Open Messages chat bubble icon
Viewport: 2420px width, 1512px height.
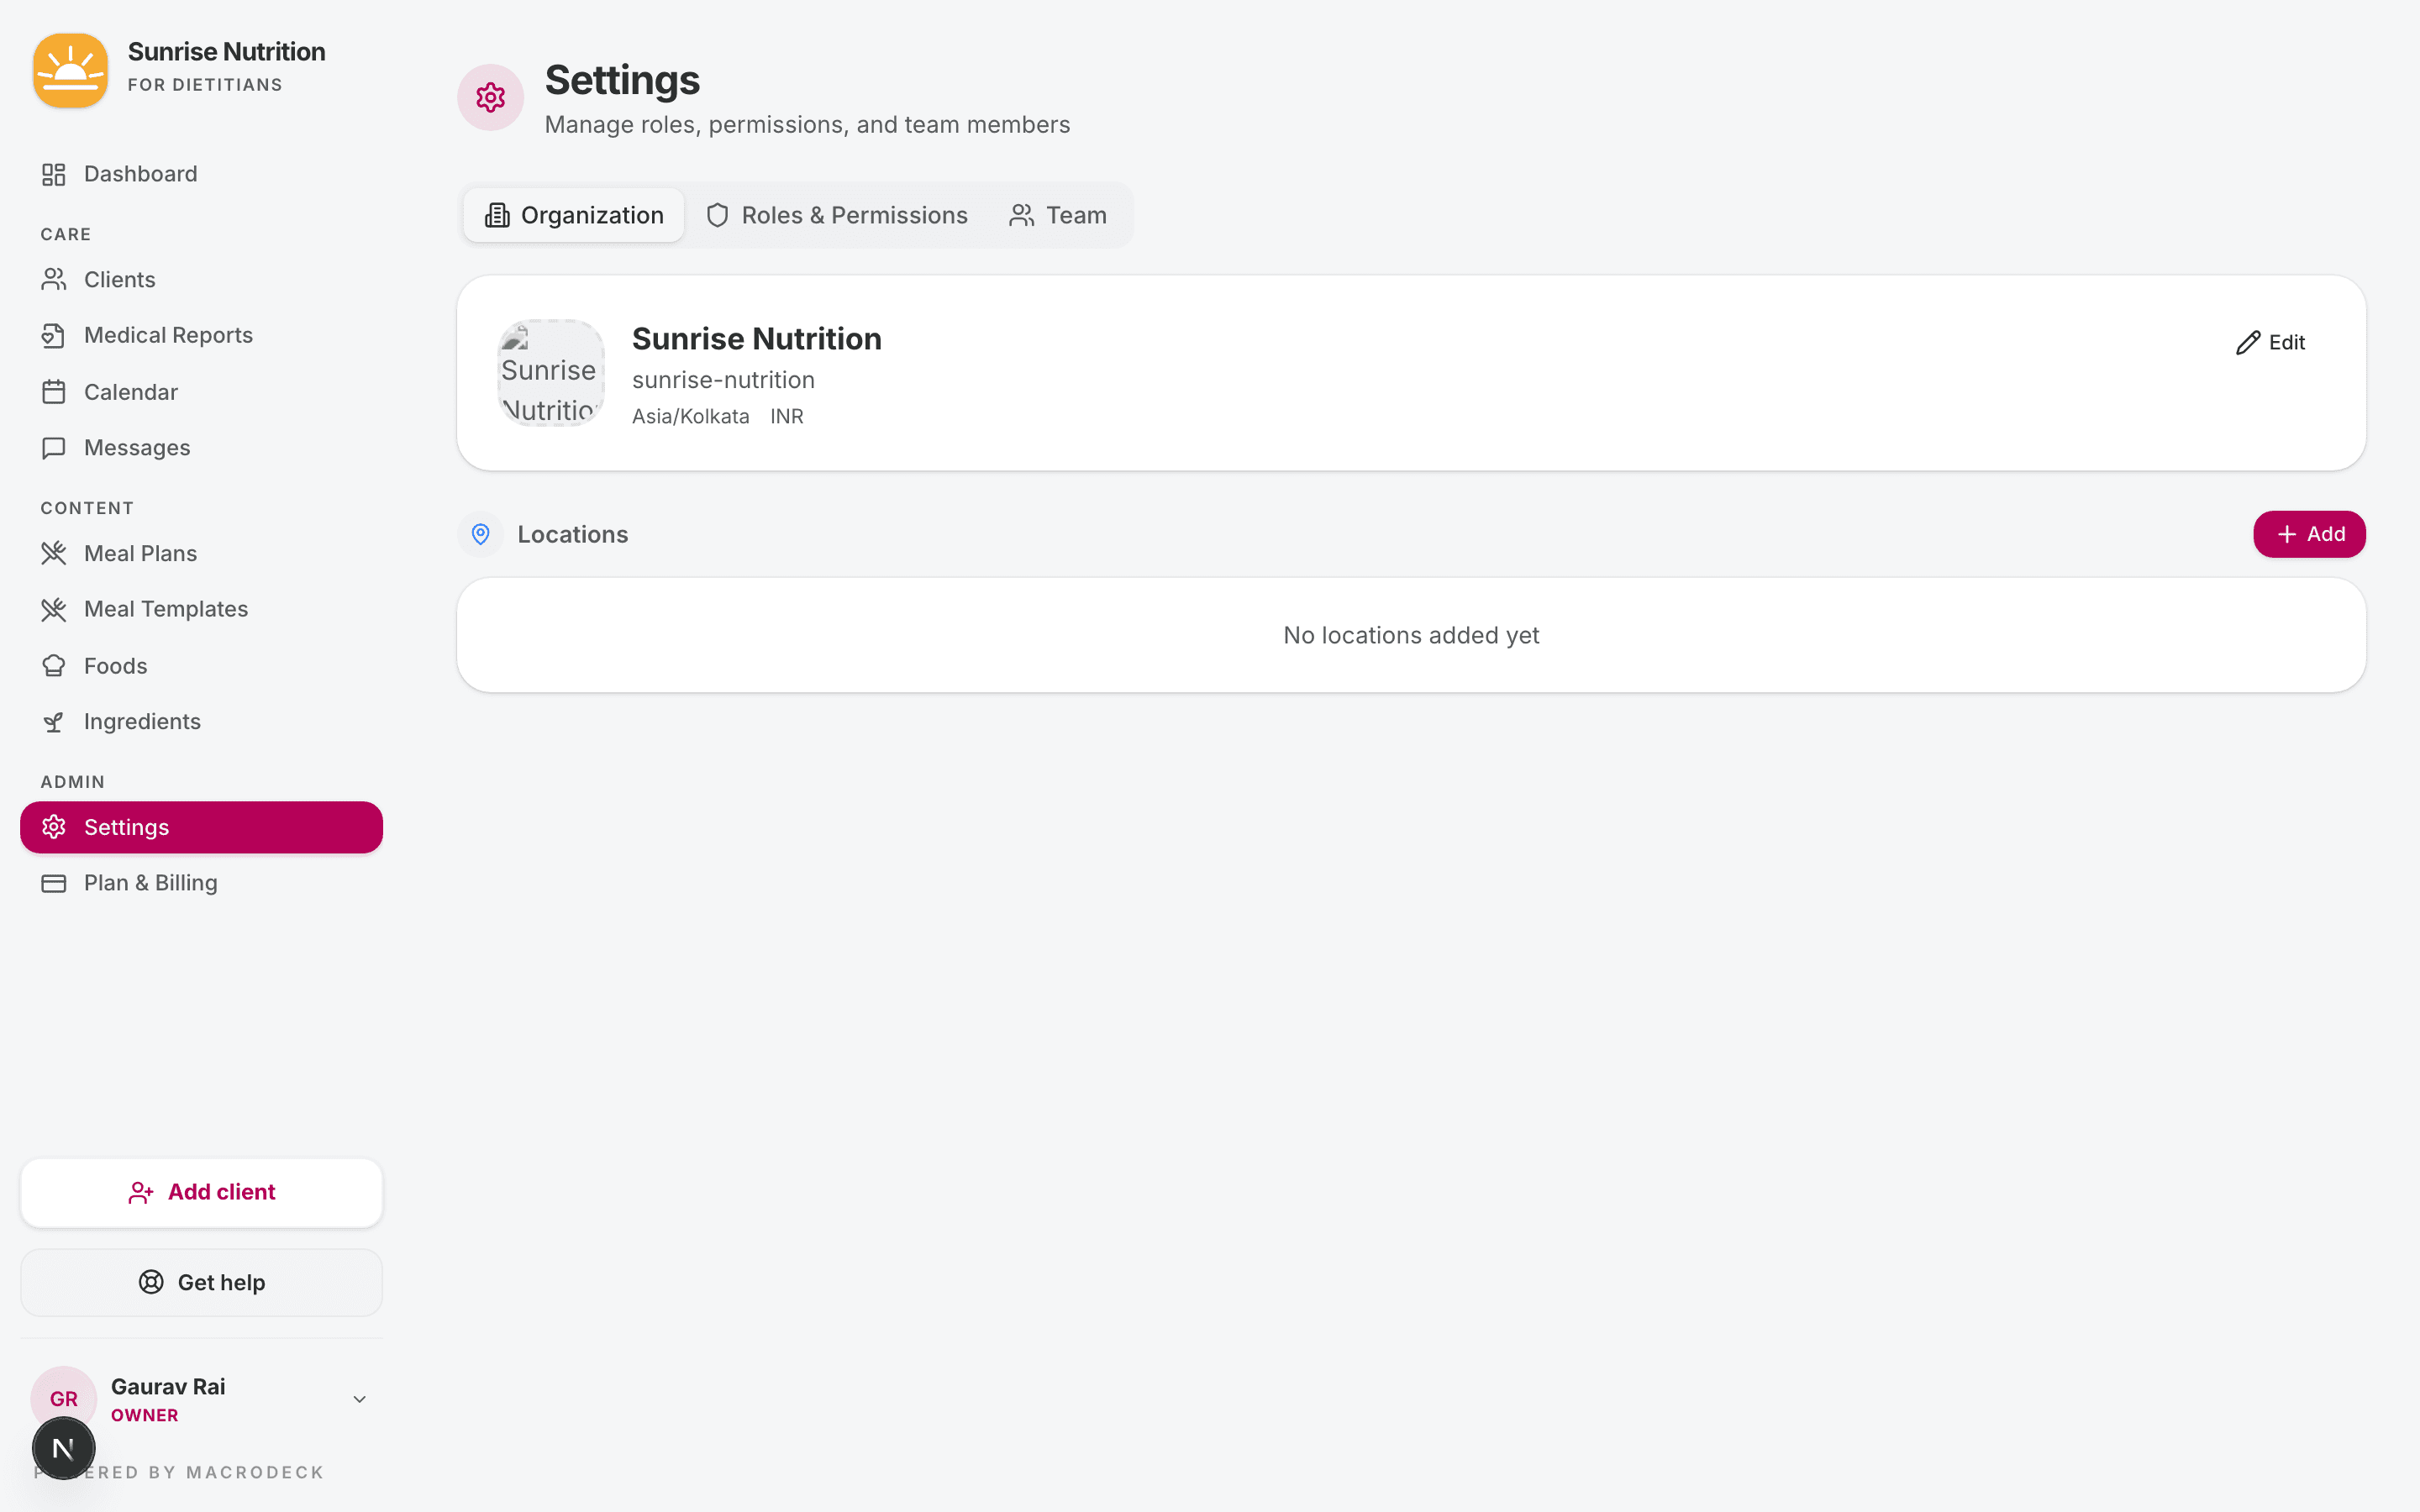[x=53, y=448]
